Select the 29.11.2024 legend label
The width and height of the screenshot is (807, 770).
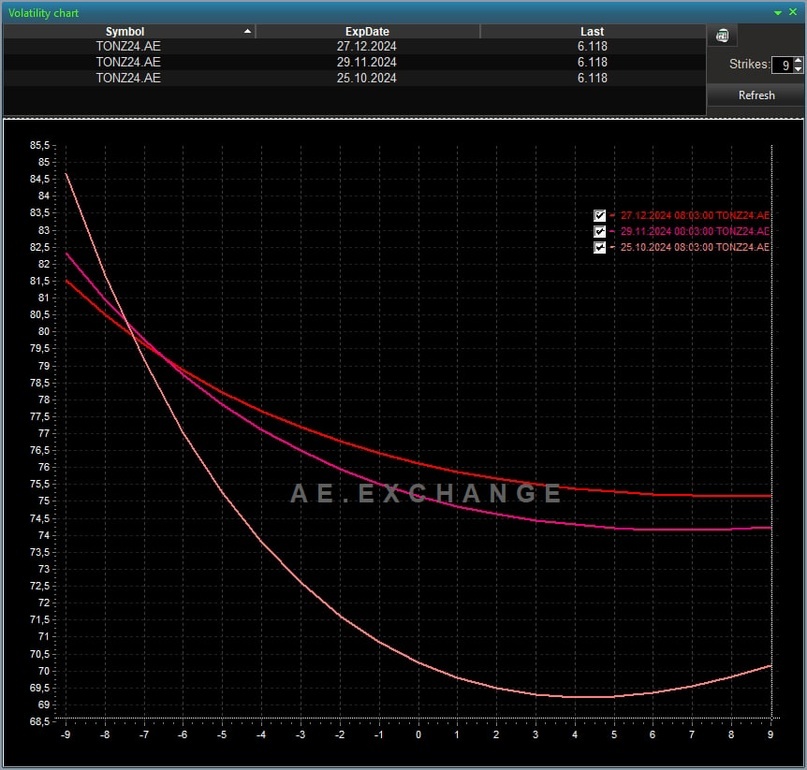coord(695,232)
